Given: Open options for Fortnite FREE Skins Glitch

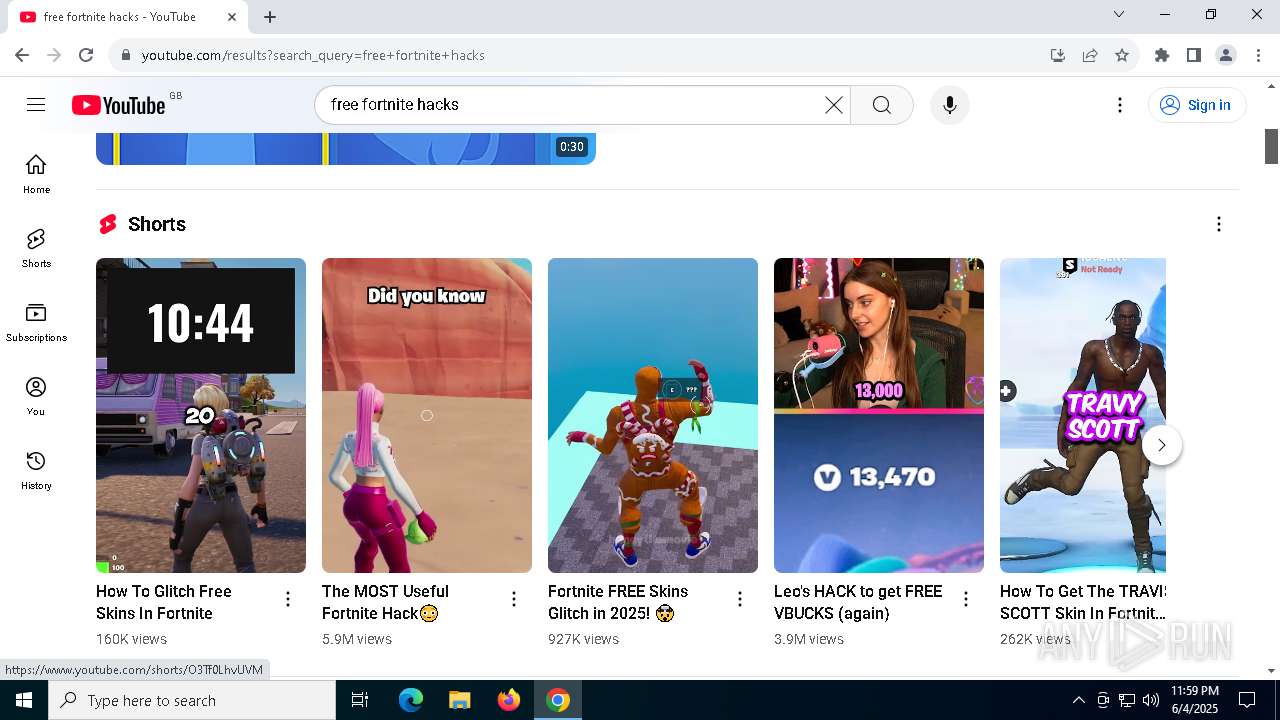Looking at the screenshot, I should [740, 599].
